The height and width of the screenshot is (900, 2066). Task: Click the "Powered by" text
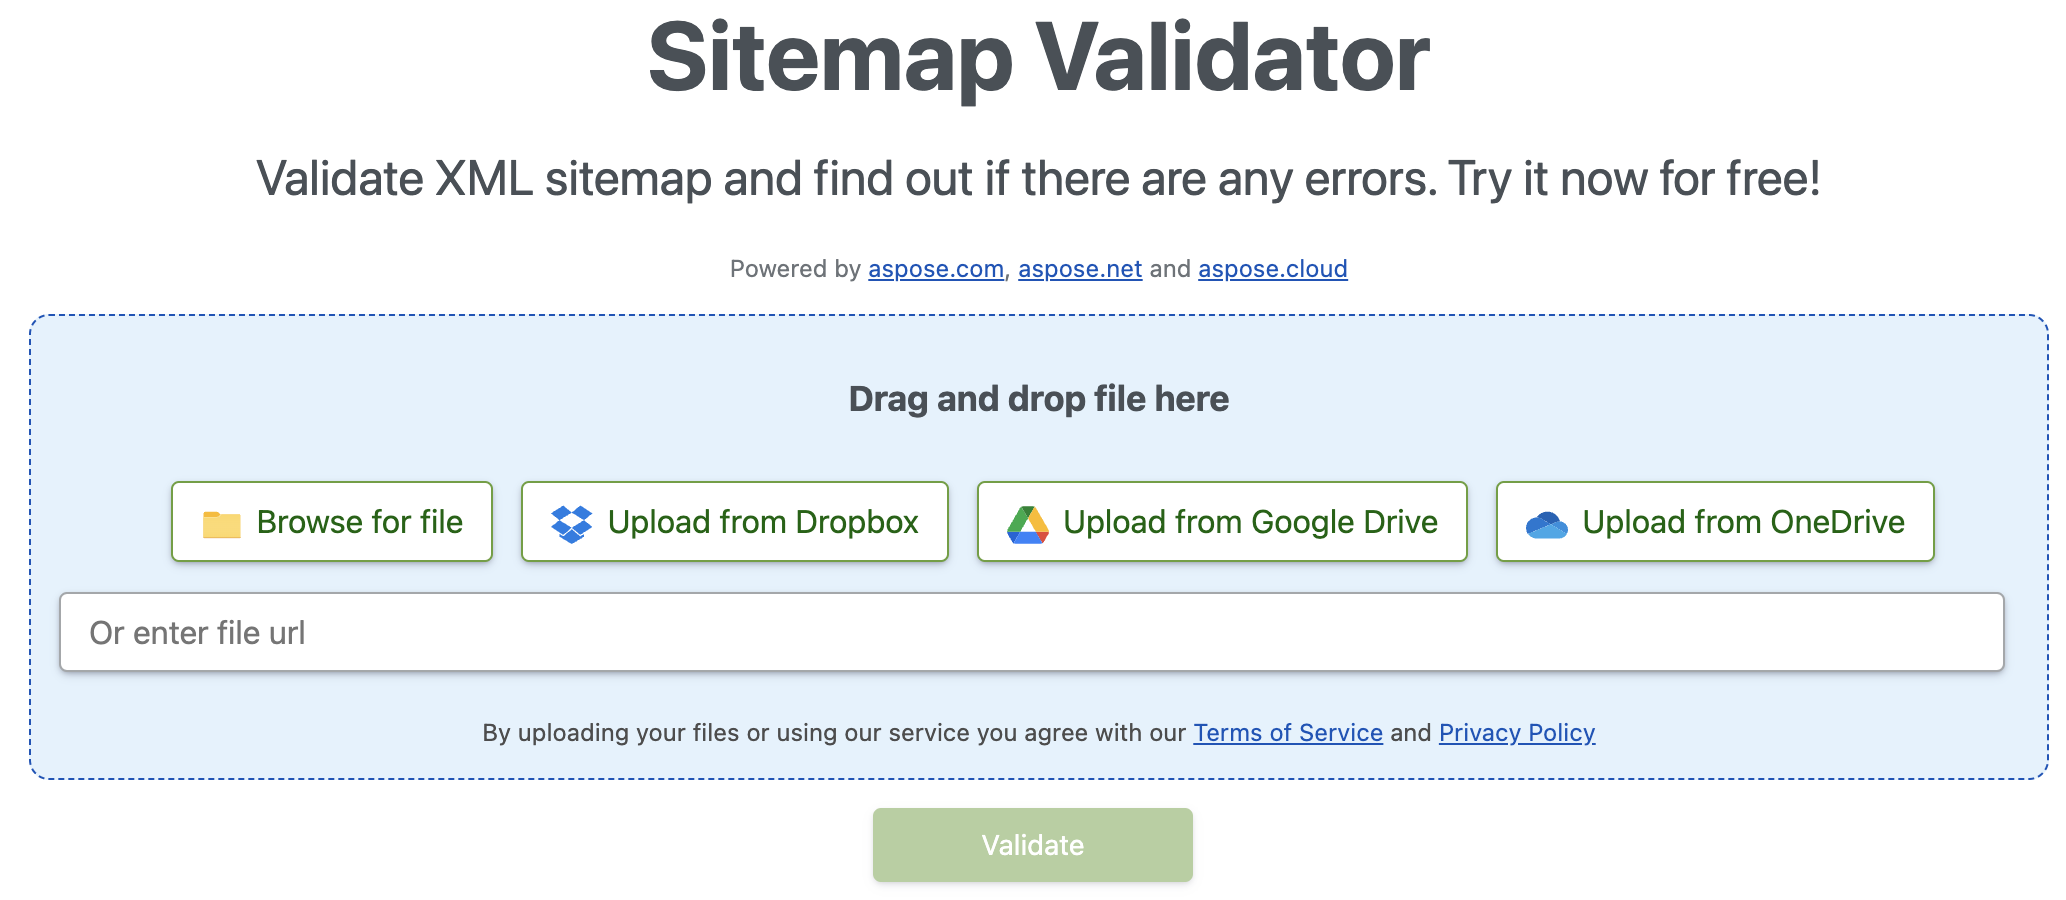pos(795,269)
